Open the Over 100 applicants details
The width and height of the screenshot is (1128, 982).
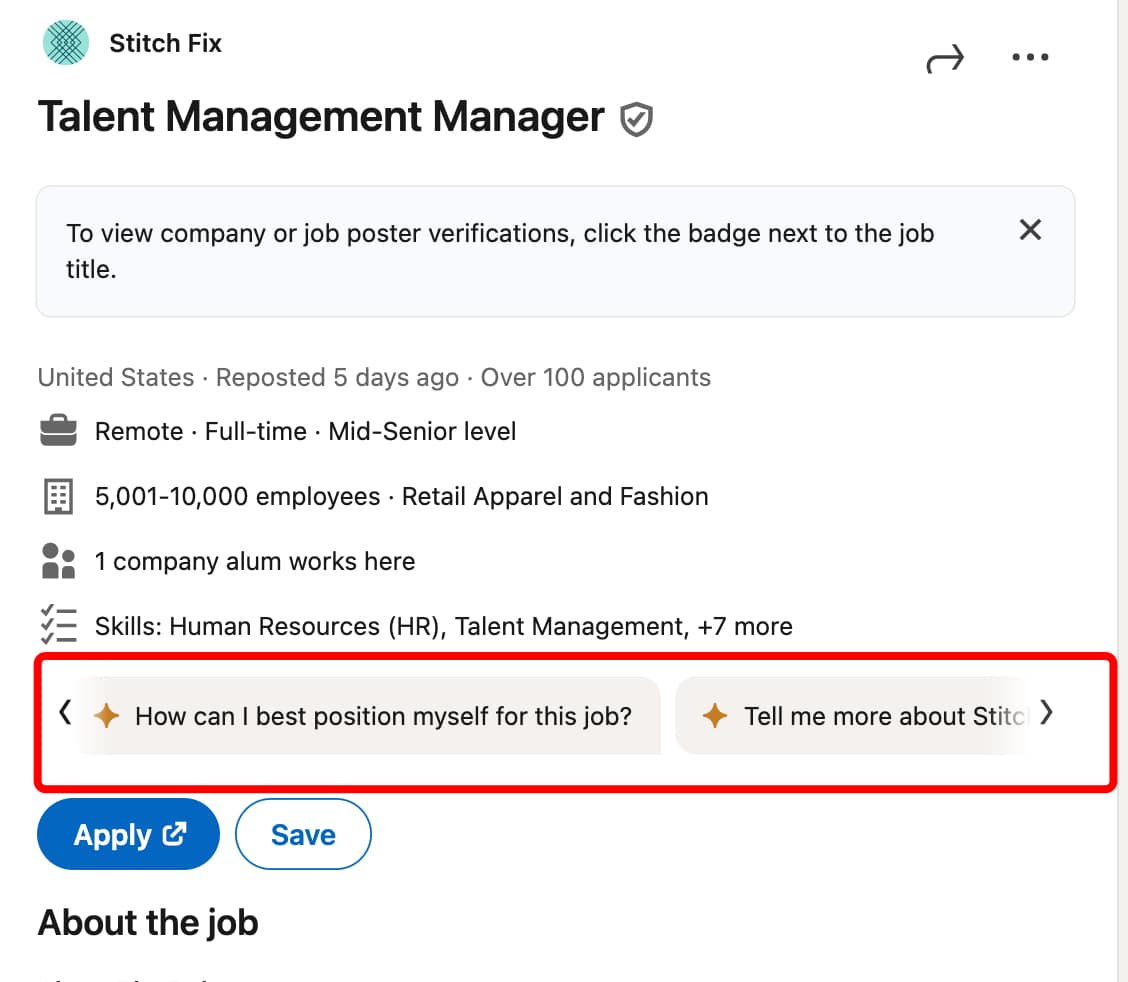pyautogui.click(x=595, y=377)
